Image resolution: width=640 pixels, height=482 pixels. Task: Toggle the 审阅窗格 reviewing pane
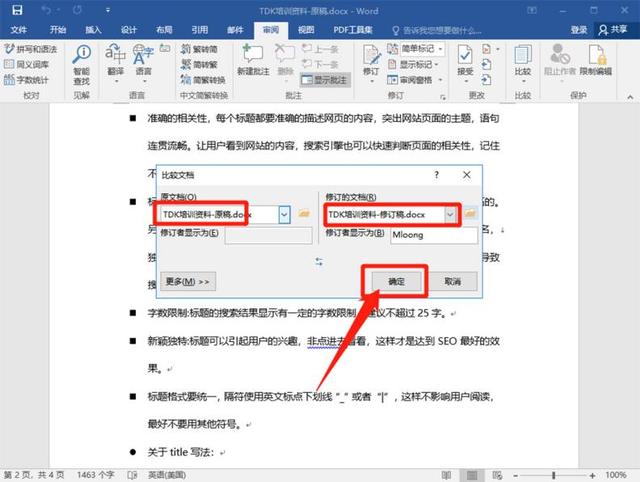[410, 80]
